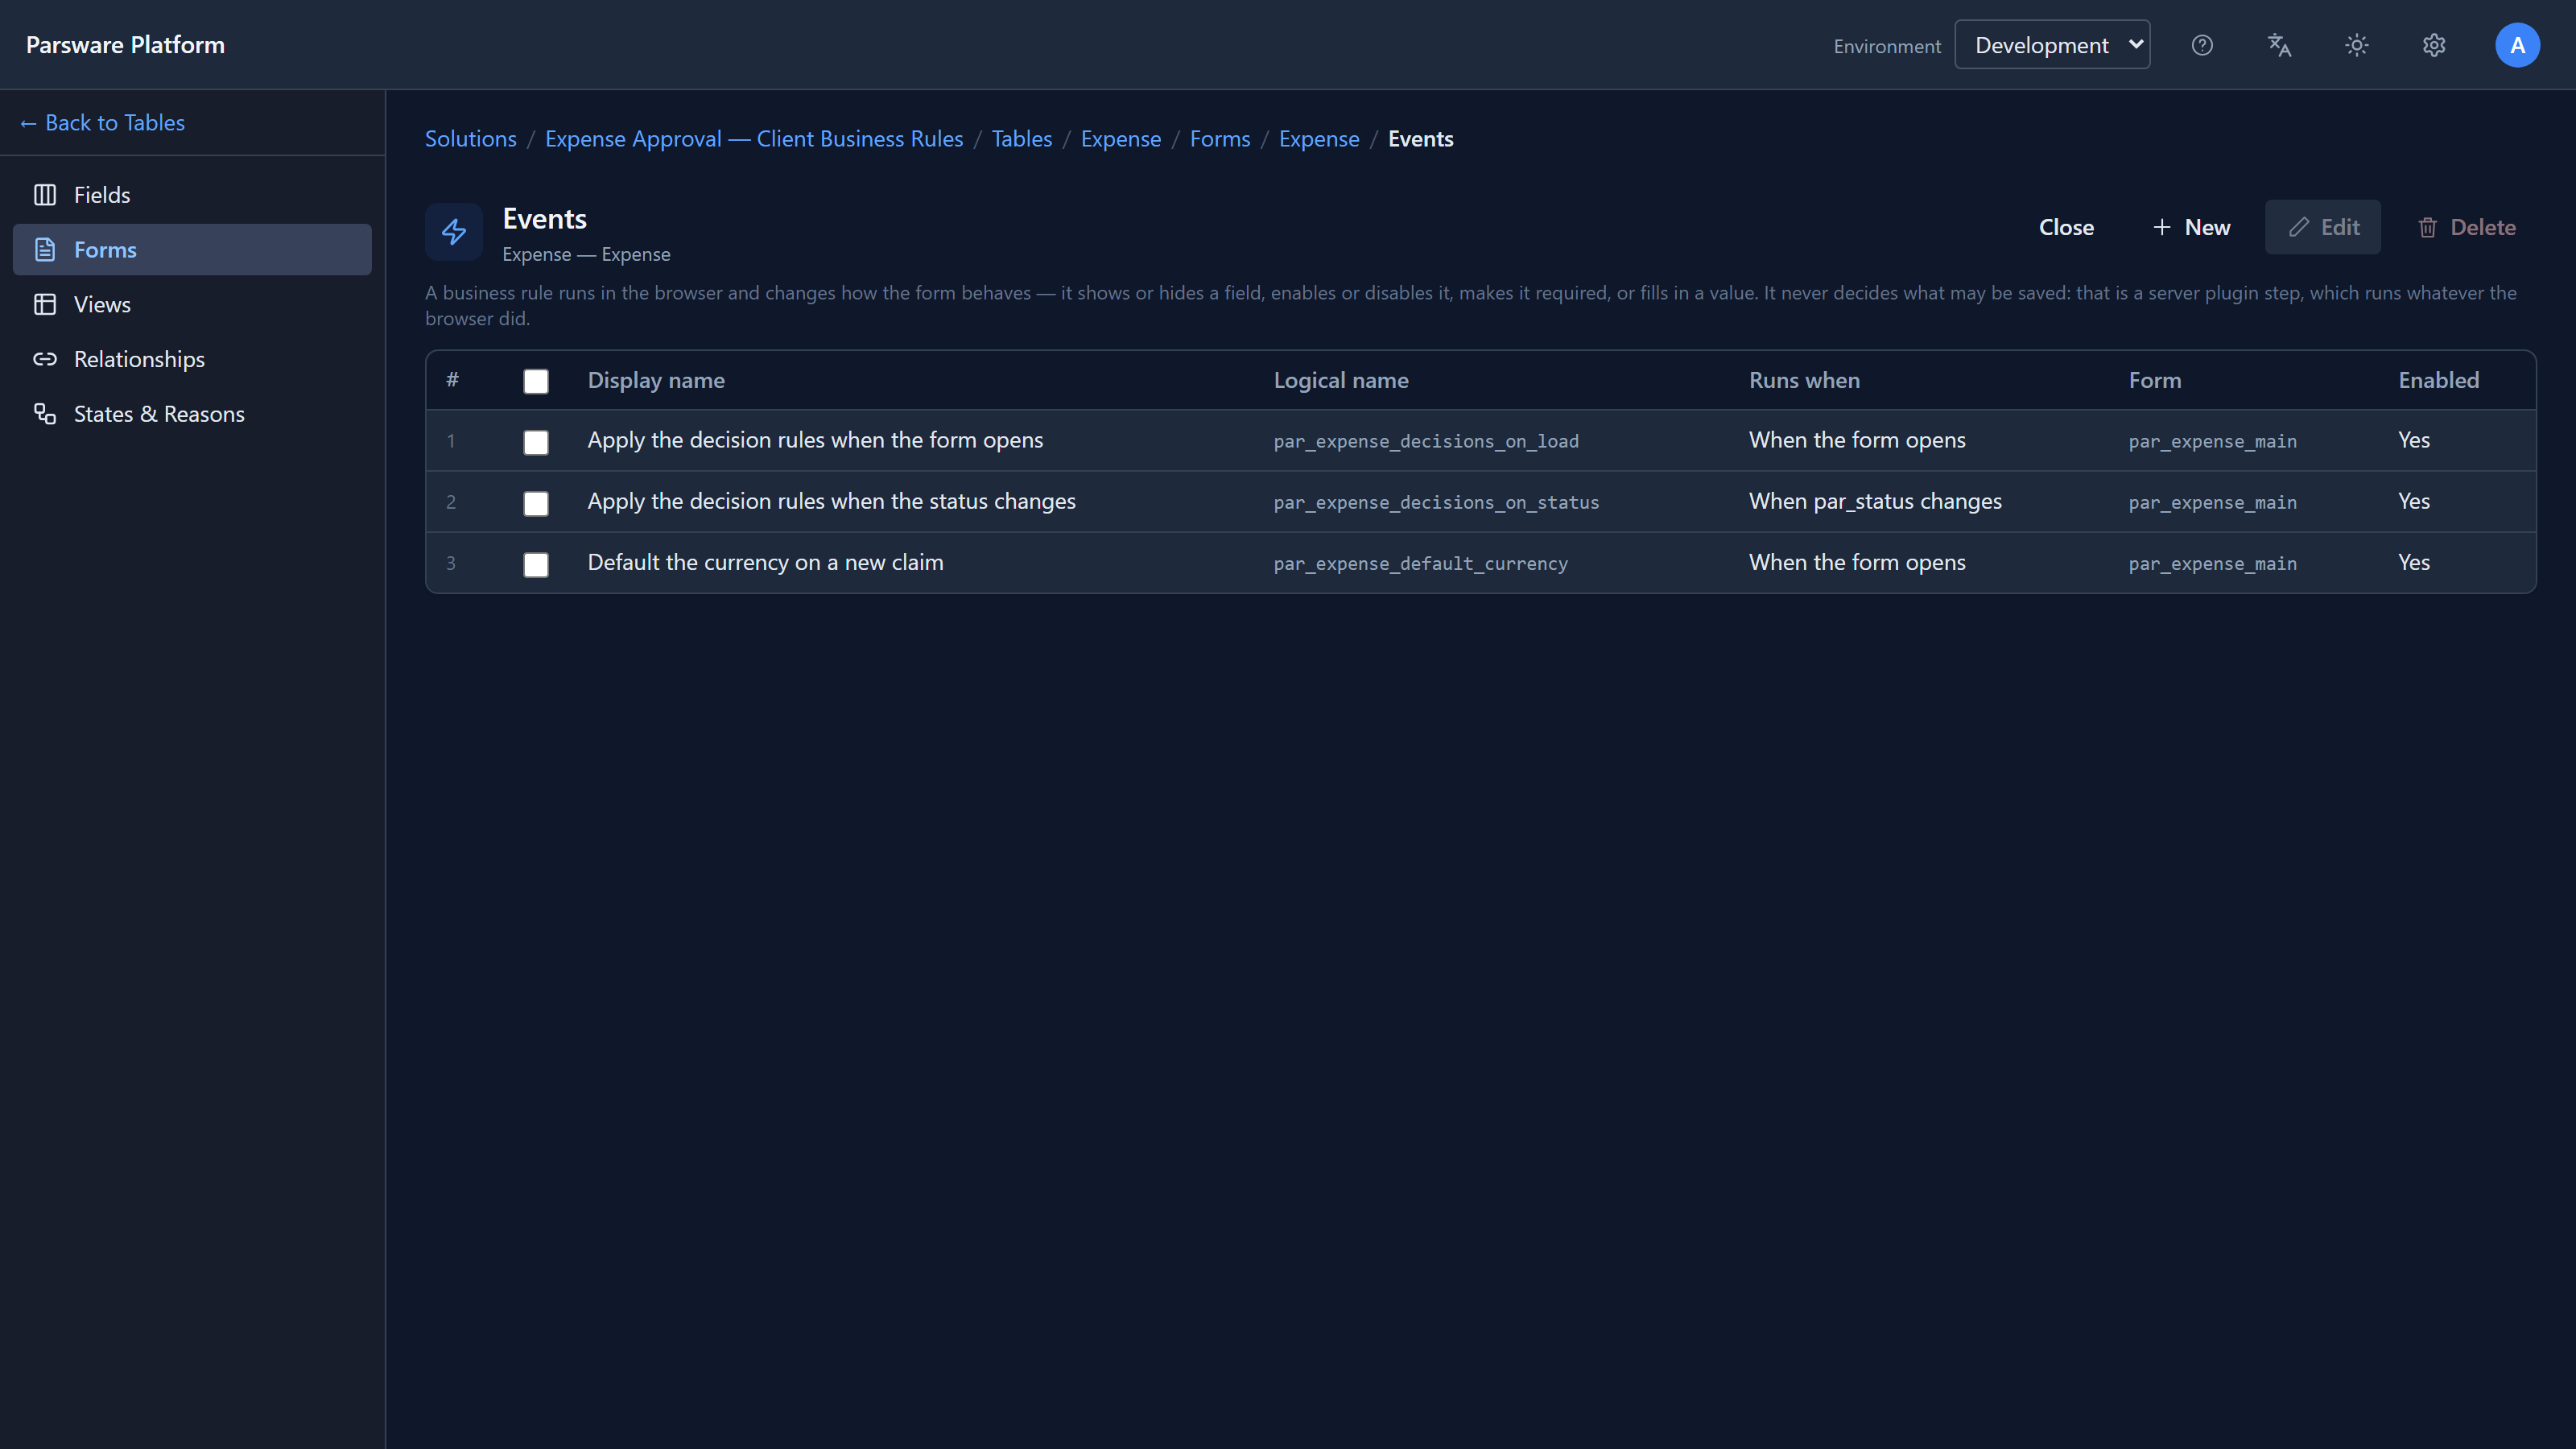Click the Fields columns icon in sidebar

[x=45, y=195]
